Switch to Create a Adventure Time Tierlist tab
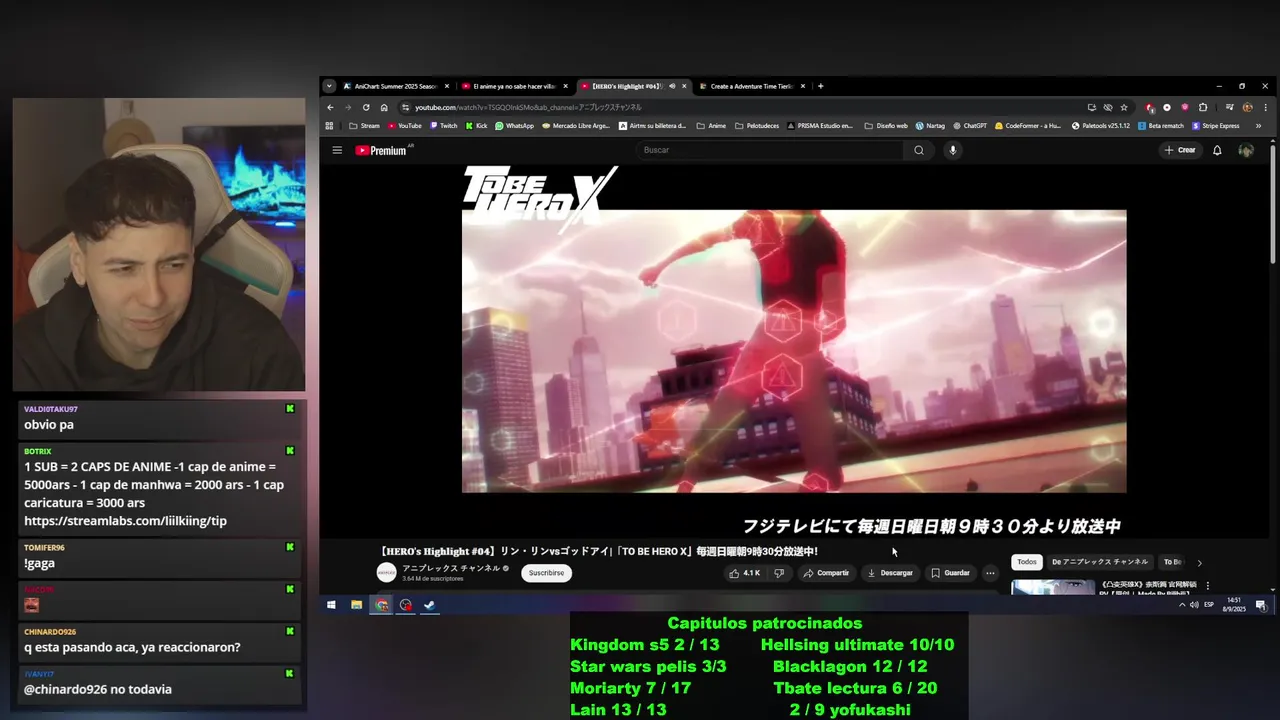Image resolution: width=1280 pixels, height=720 pixels. tap(751, 86)
